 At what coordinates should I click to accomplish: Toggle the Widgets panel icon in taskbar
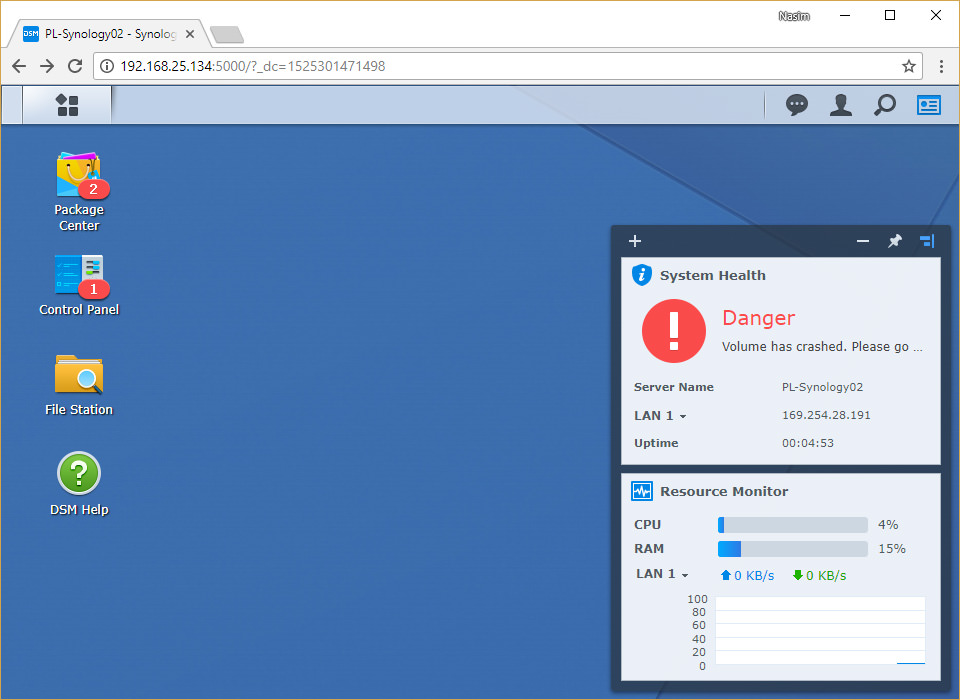coord(929,105)
